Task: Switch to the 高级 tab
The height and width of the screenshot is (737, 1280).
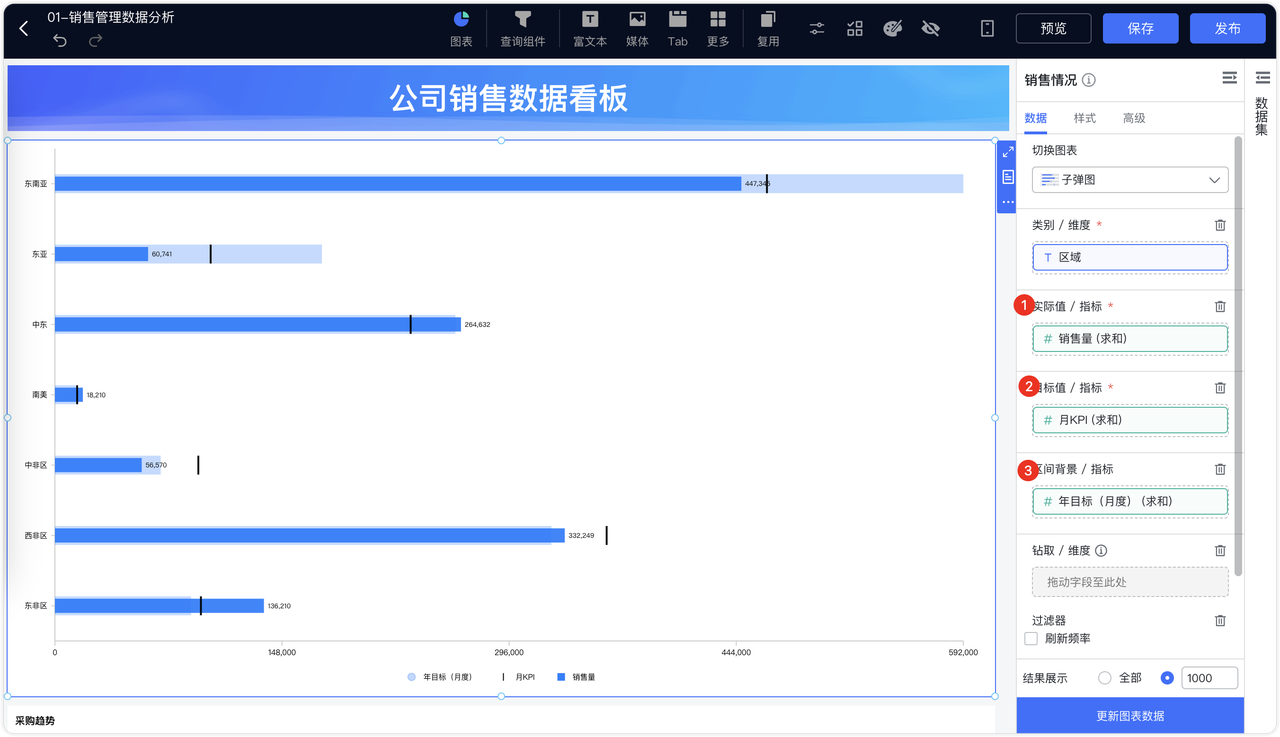Action: point(1134,118)
